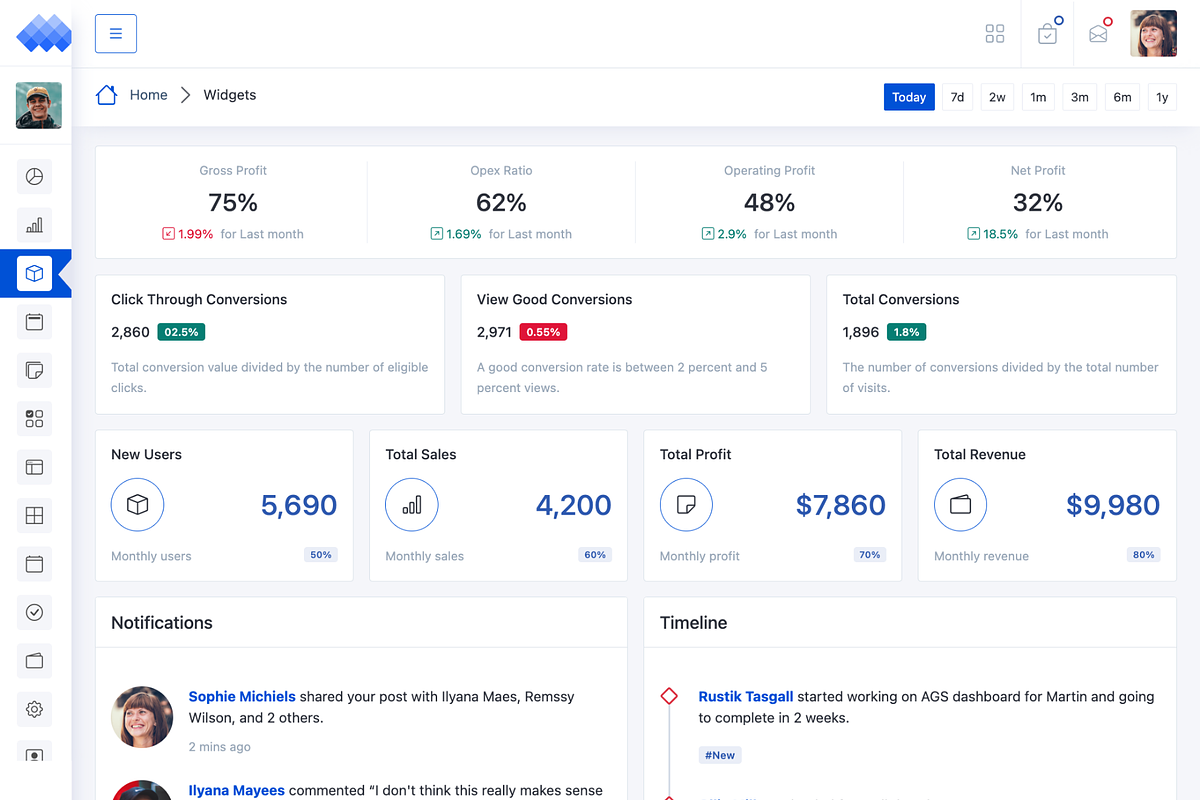Screen dimensions: 1200x800
Task: Click the 1.8% Total Conversions badge
Action: [x=906, y=332]
